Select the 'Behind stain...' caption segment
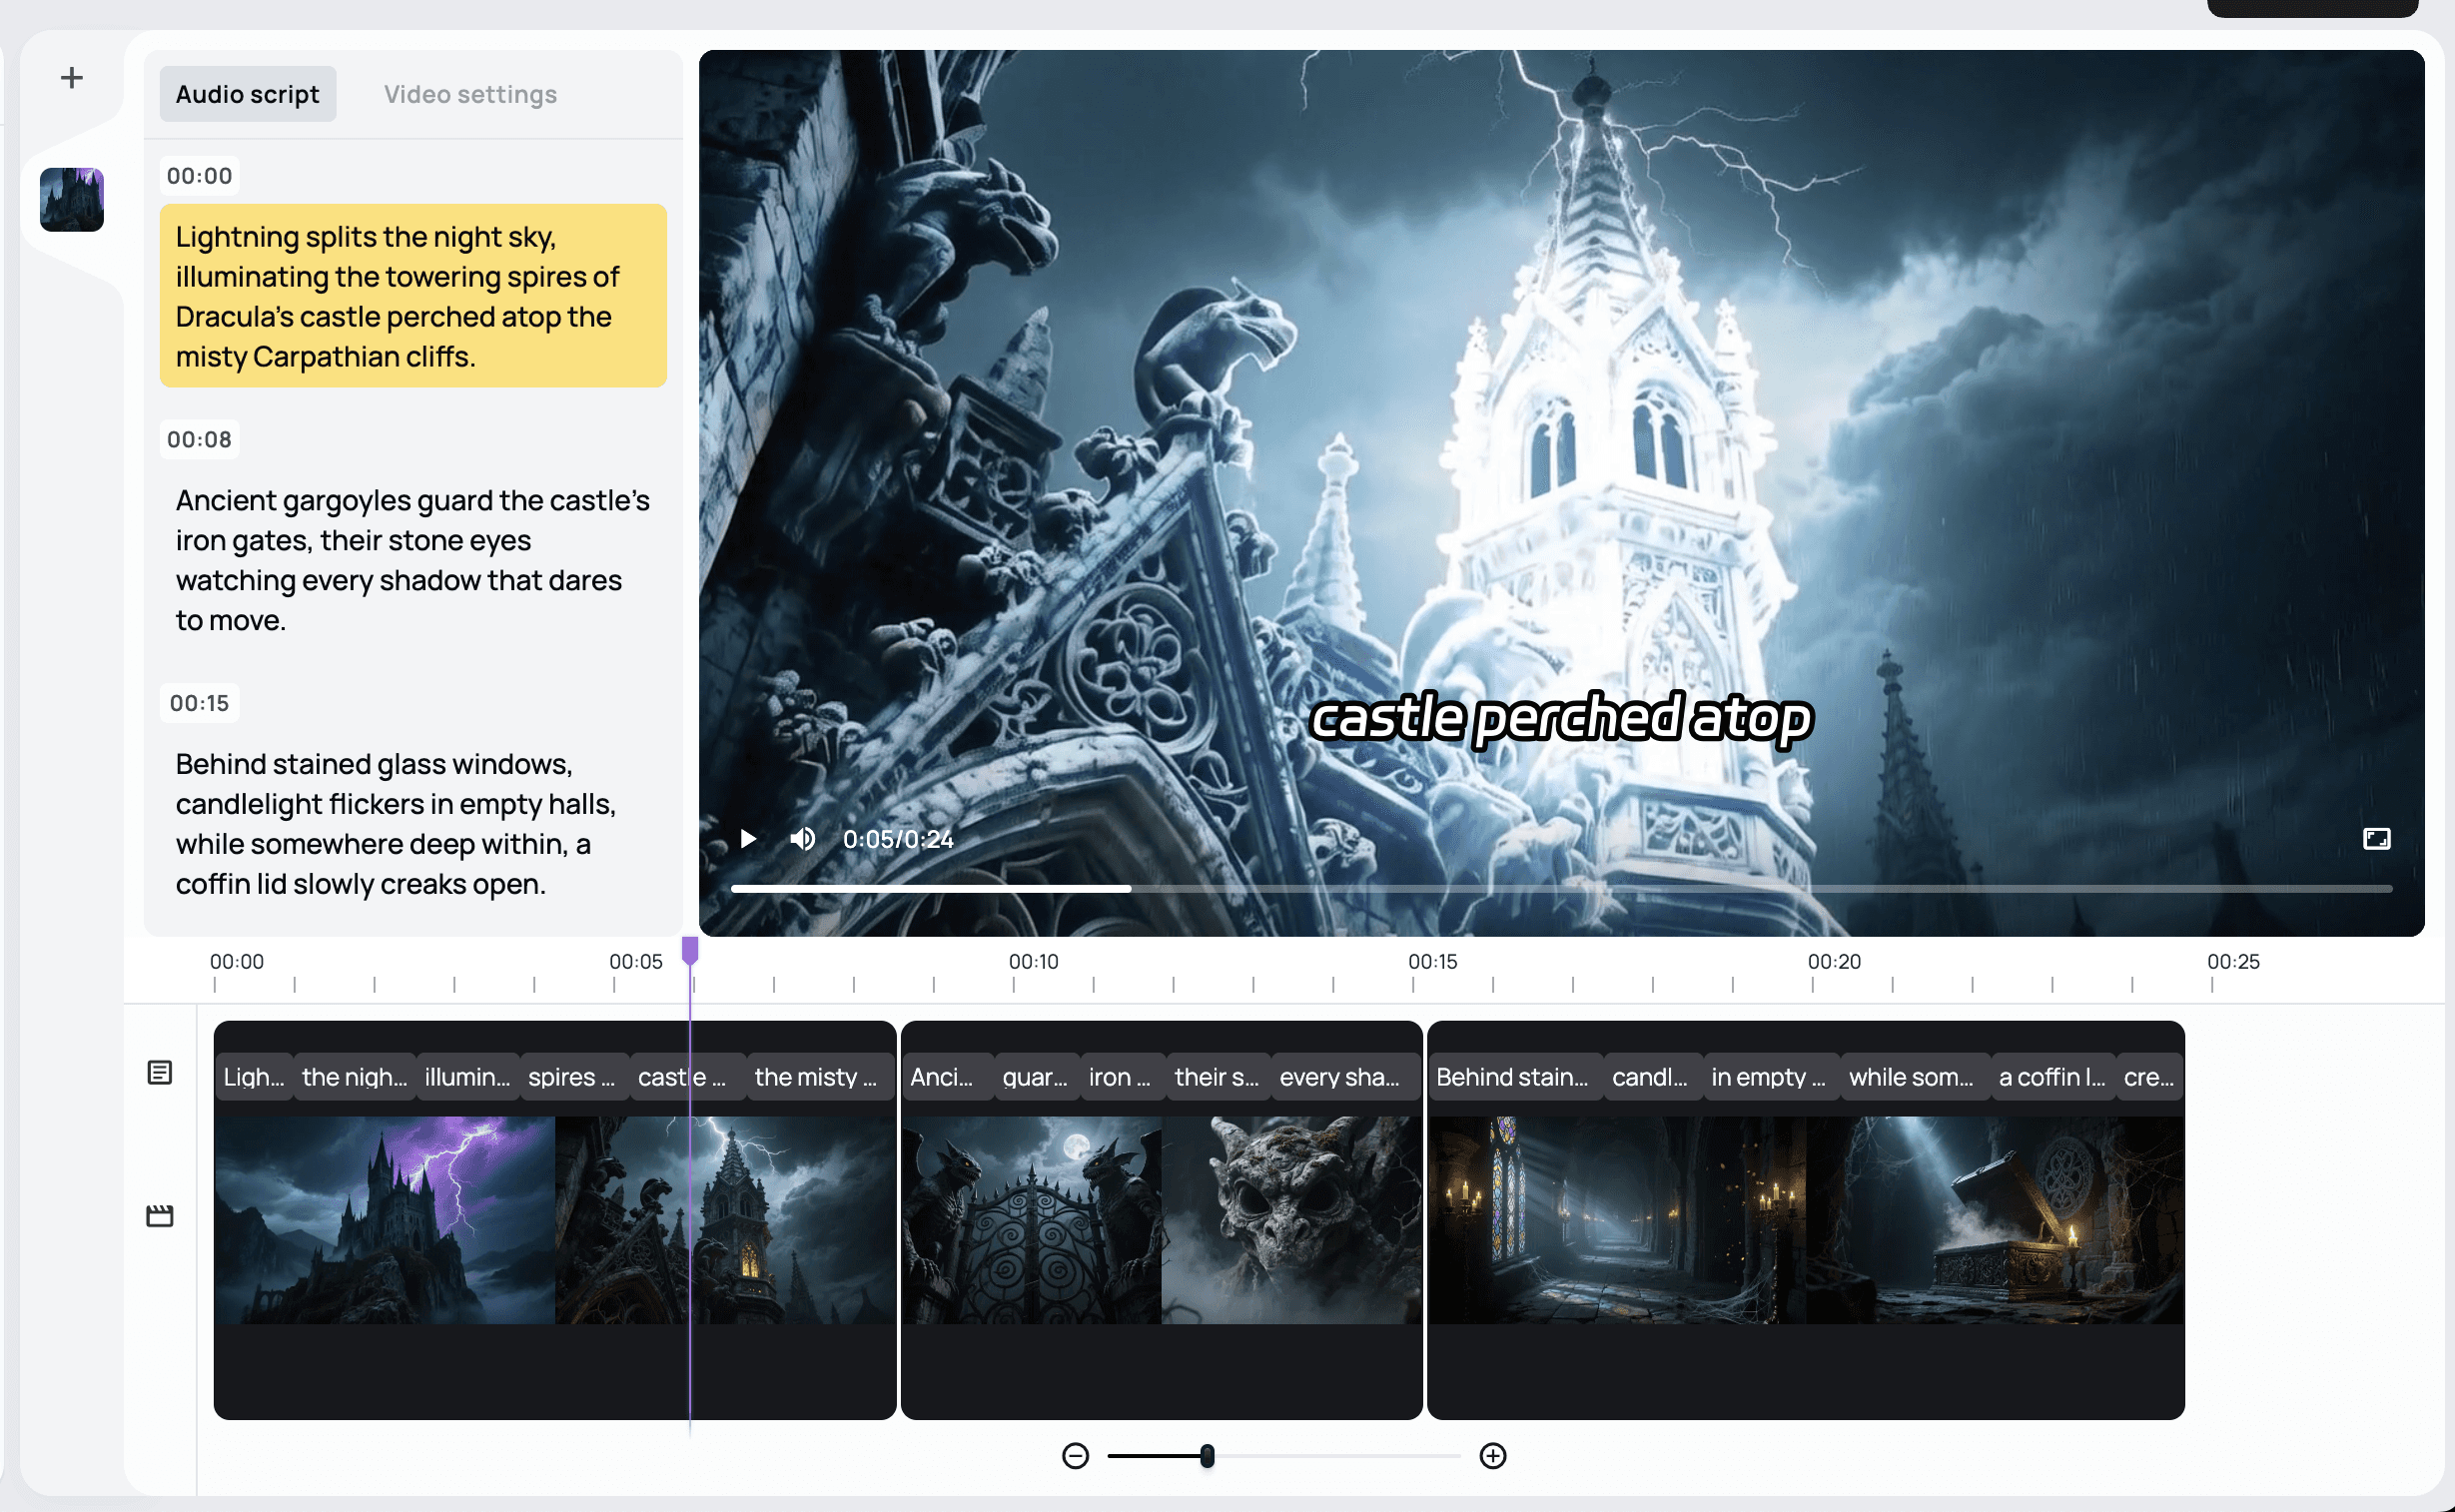This screenshot has width=2455, height=1512. click(x=1512, y=1077)
